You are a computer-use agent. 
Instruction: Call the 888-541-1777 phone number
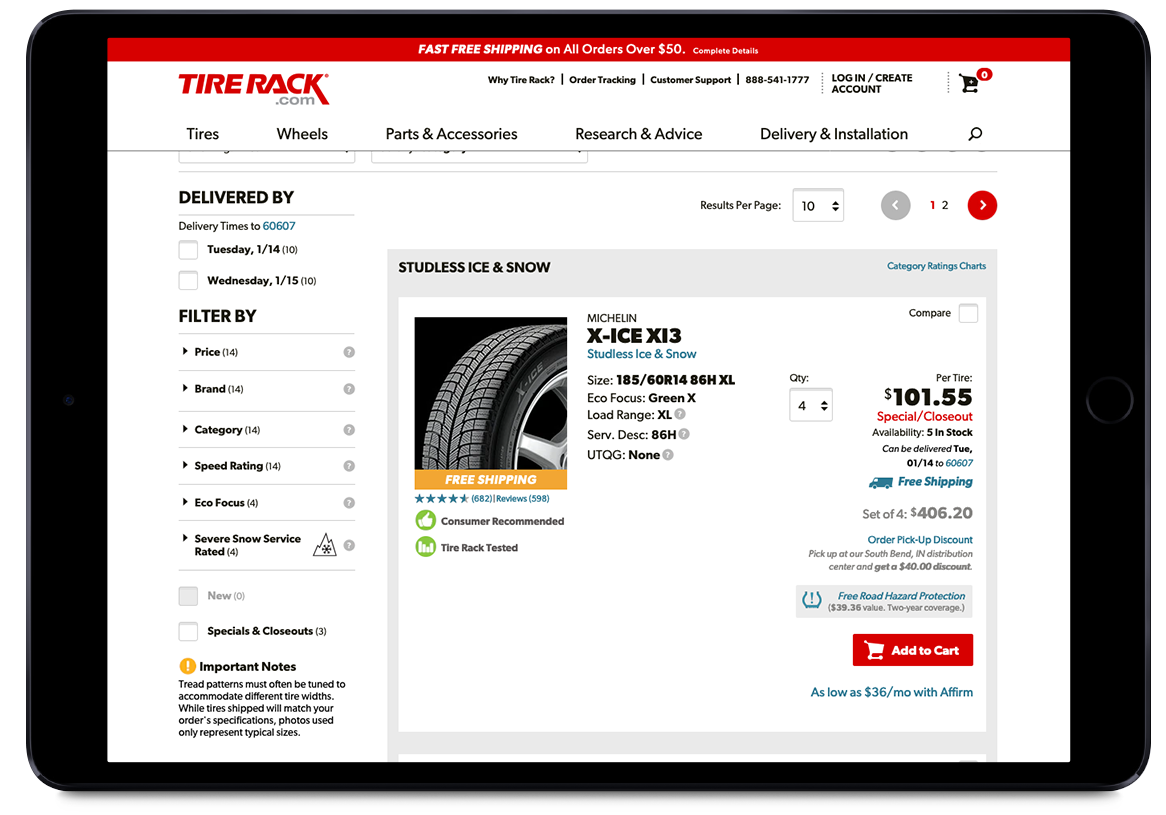(777, 80)
